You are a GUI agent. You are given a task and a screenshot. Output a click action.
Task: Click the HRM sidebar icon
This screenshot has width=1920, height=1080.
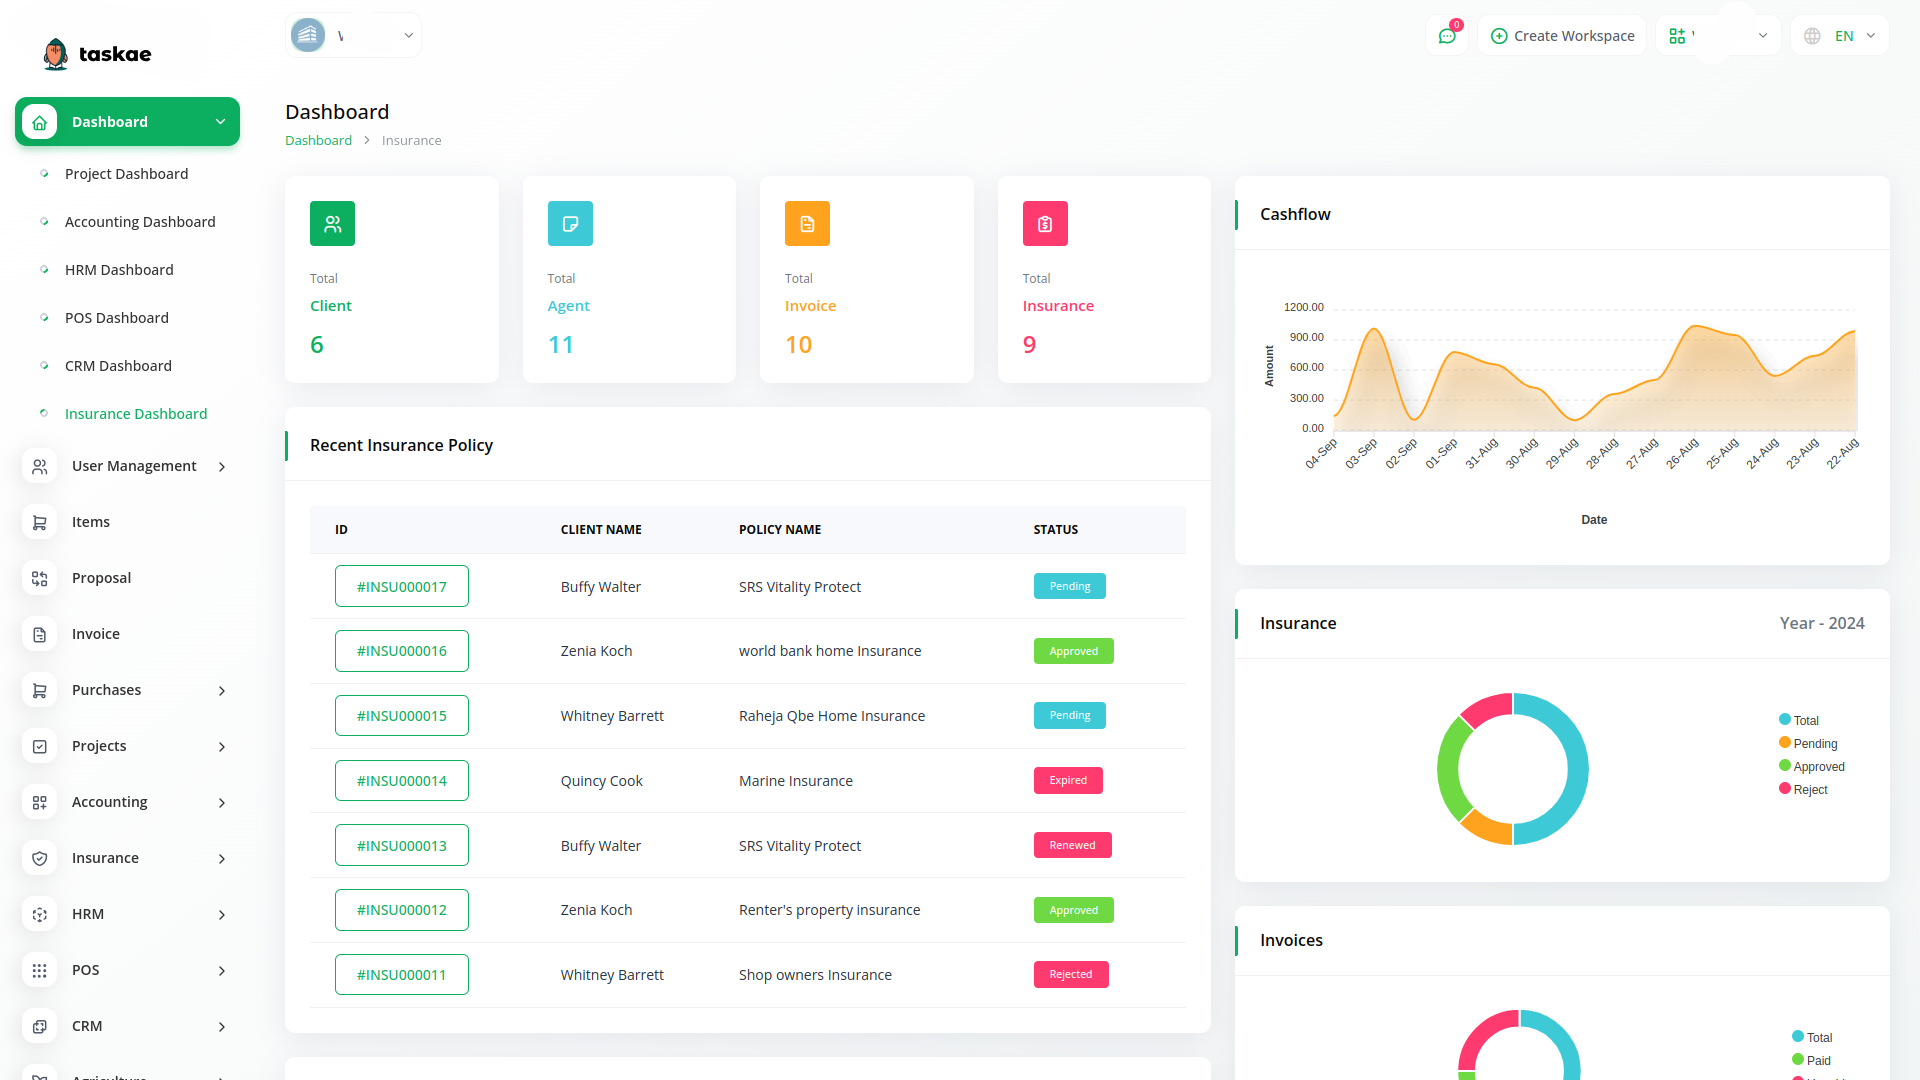(39, 914)
